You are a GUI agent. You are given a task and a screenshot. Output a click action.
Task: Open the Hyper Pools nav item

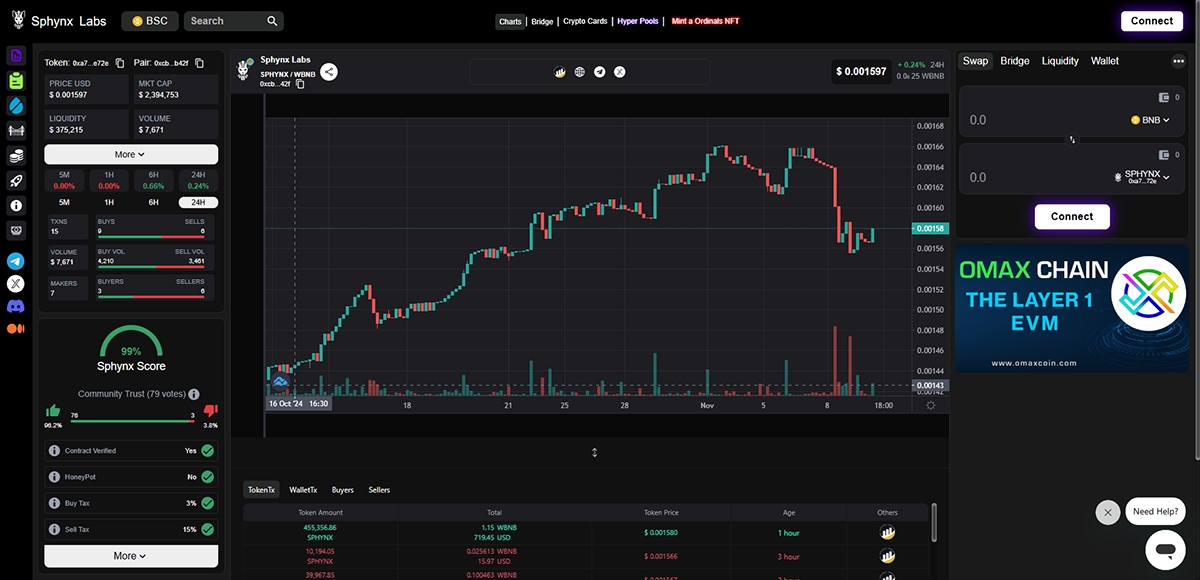[x=638, y=21]
